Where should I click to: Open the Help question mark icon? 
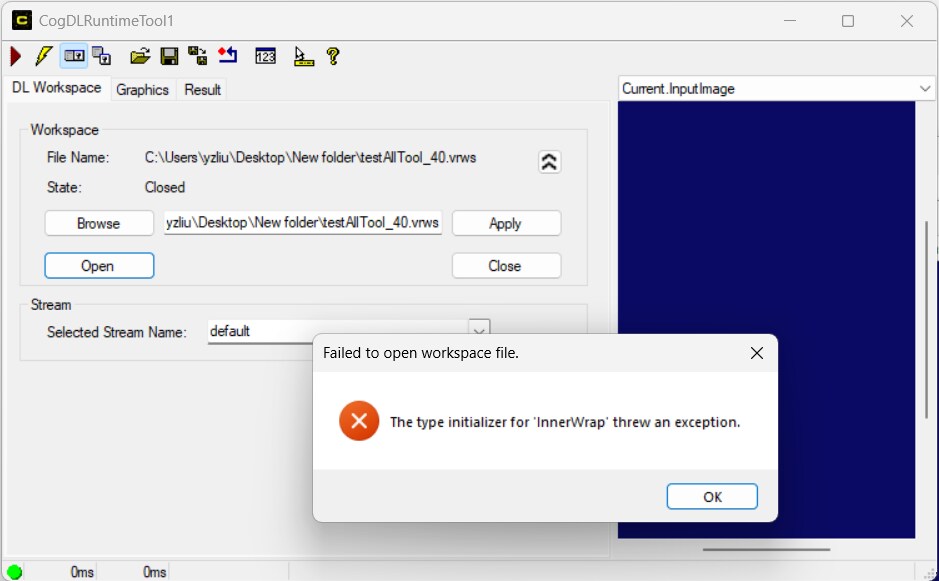click(332, 56)
